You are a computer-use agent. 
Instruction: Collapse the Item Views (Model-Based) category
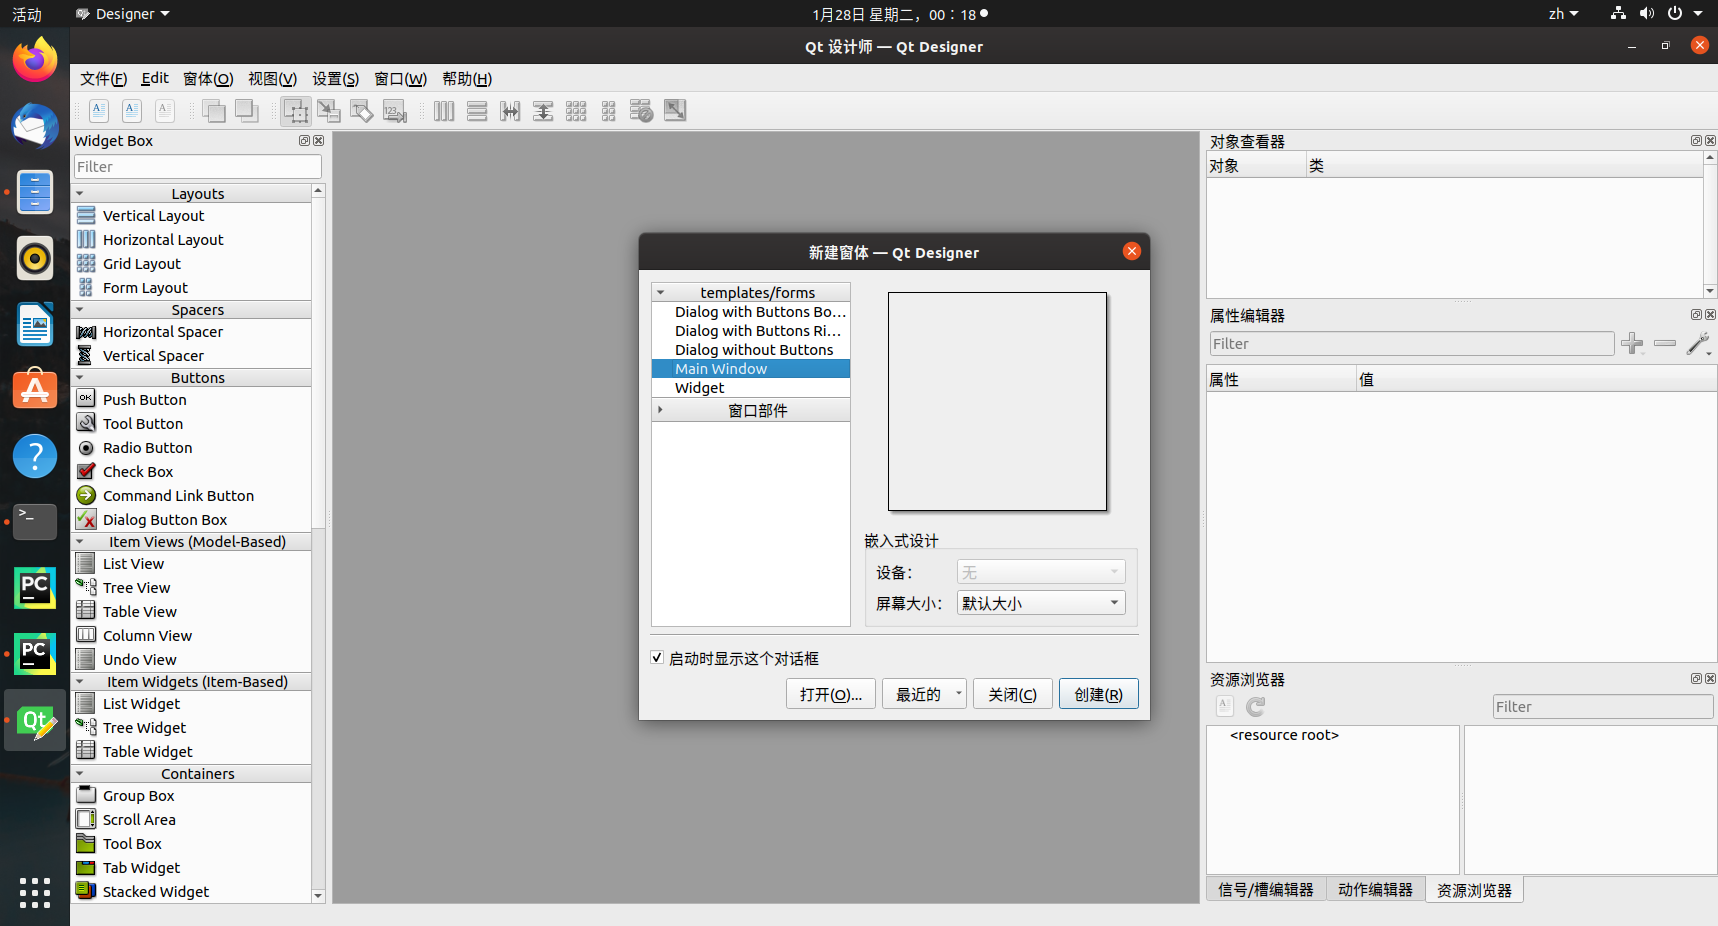(x=80, y=542)
